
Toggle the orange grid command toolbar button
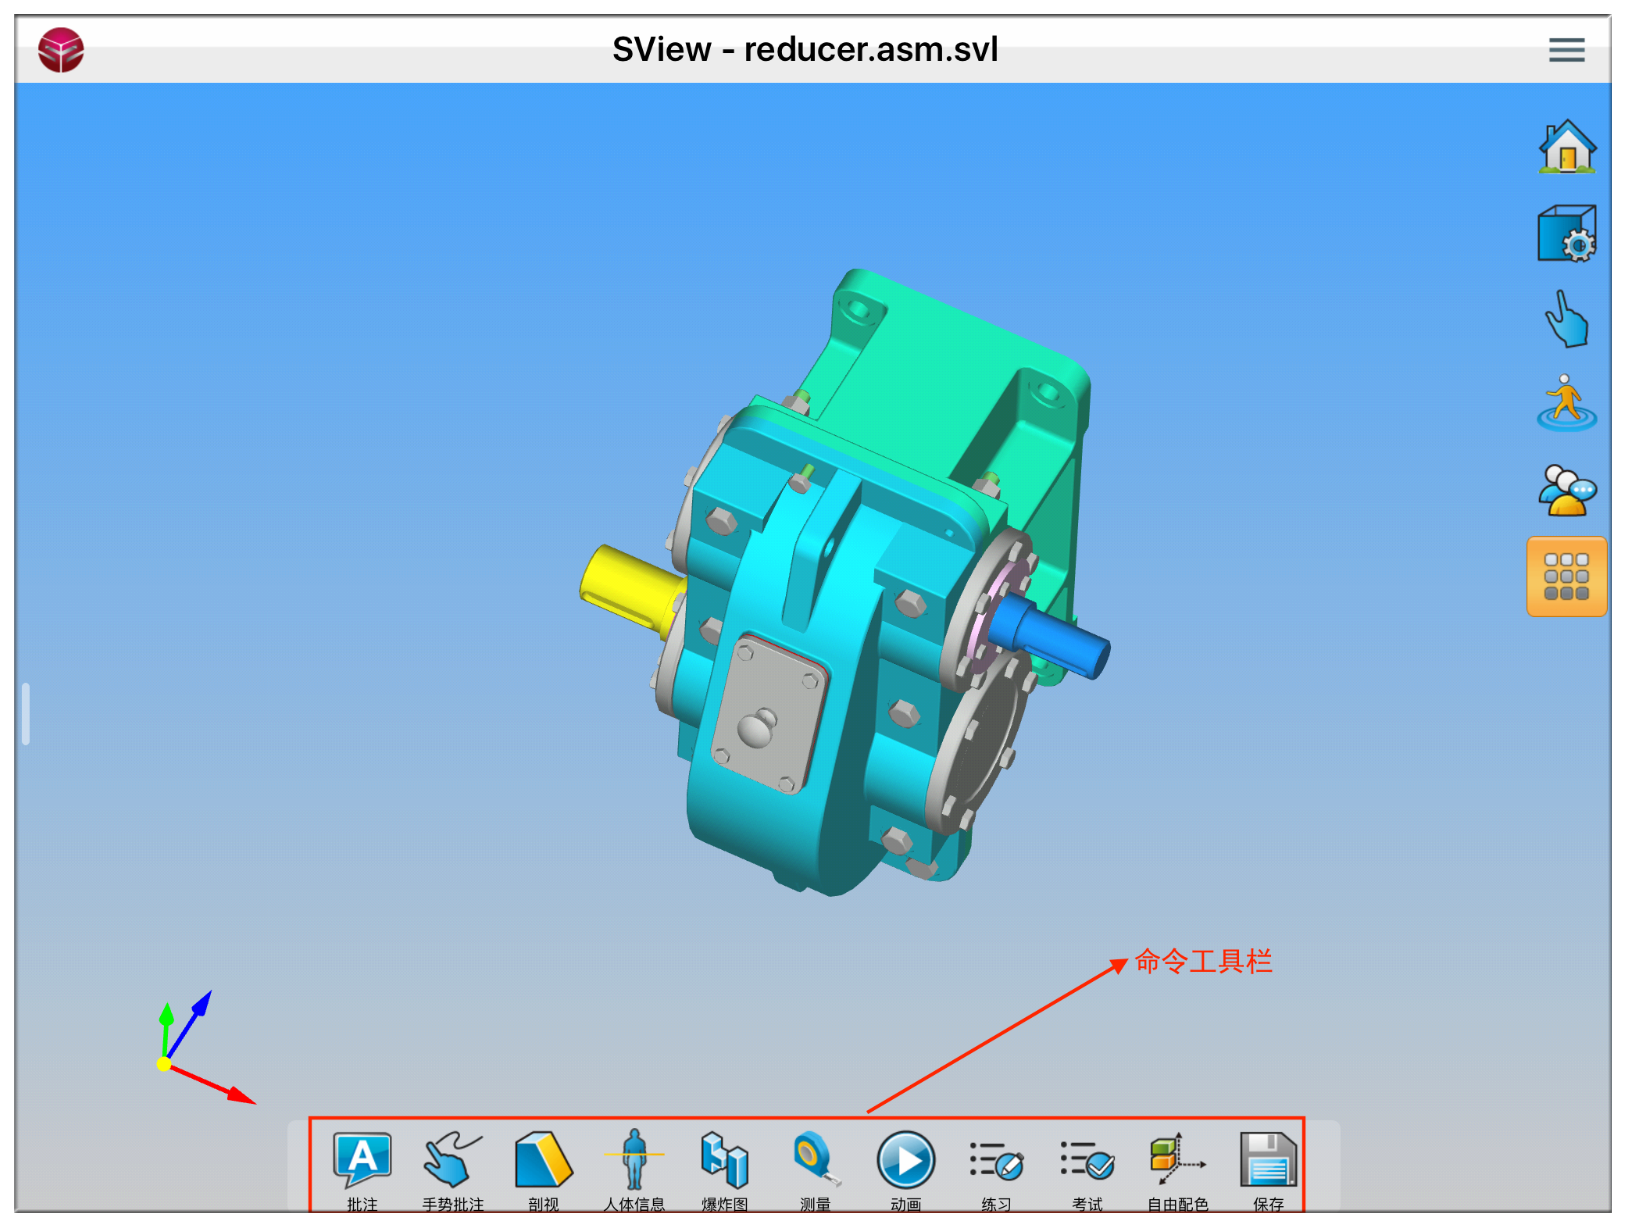(x=1567, y=577)
